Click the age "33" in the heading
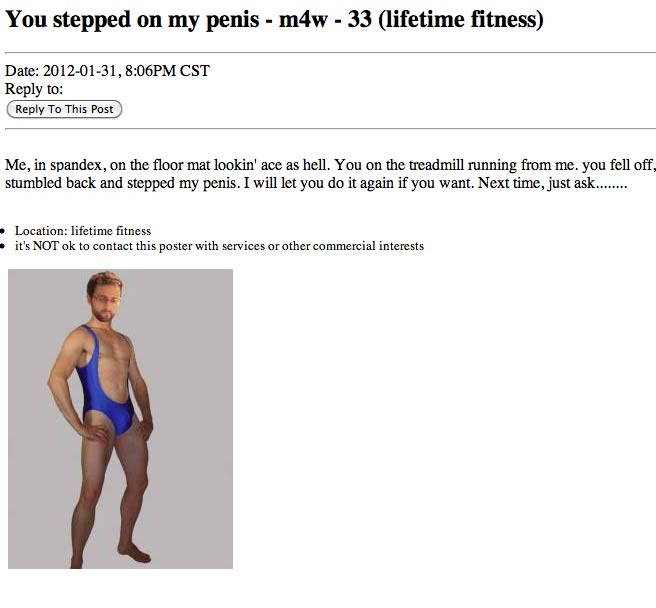Viewport: 656px width, 608px height. click(360, 20)
